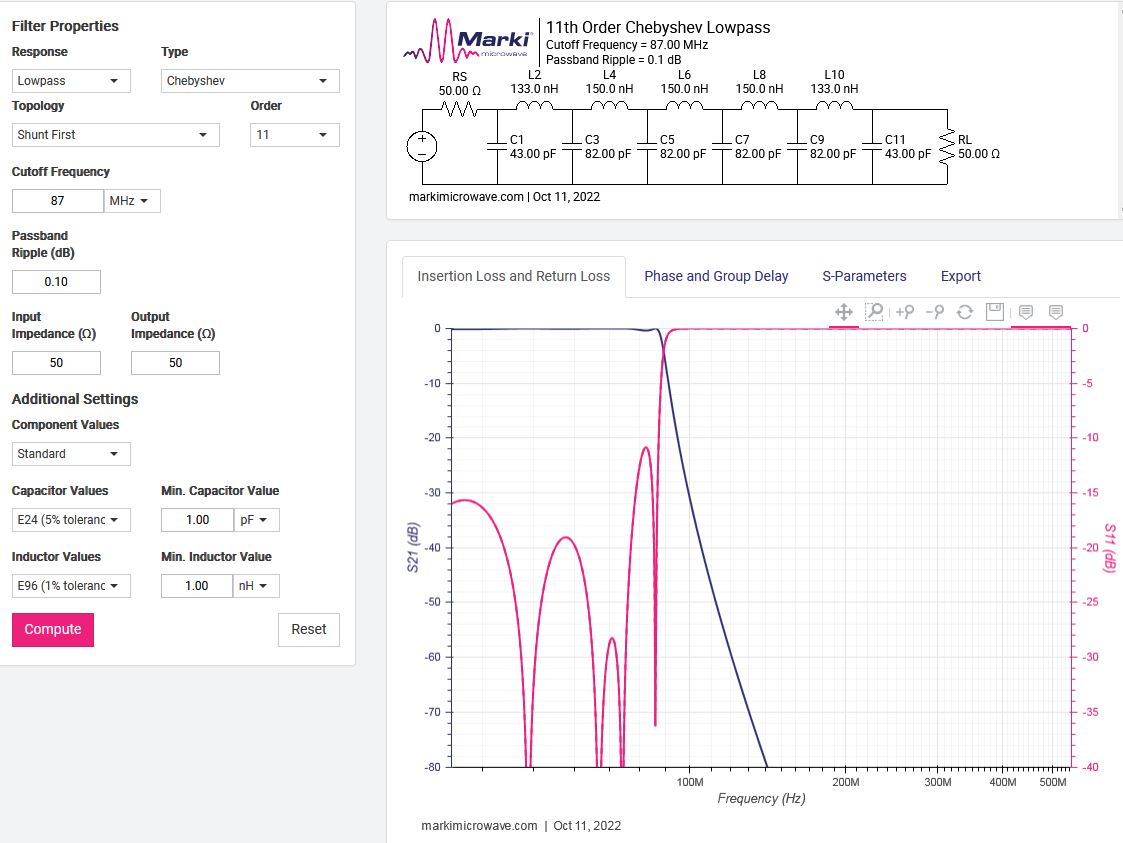The image size is (1123, 843).
Task: Reset the chart view with refresh icon
Action: 965,312
